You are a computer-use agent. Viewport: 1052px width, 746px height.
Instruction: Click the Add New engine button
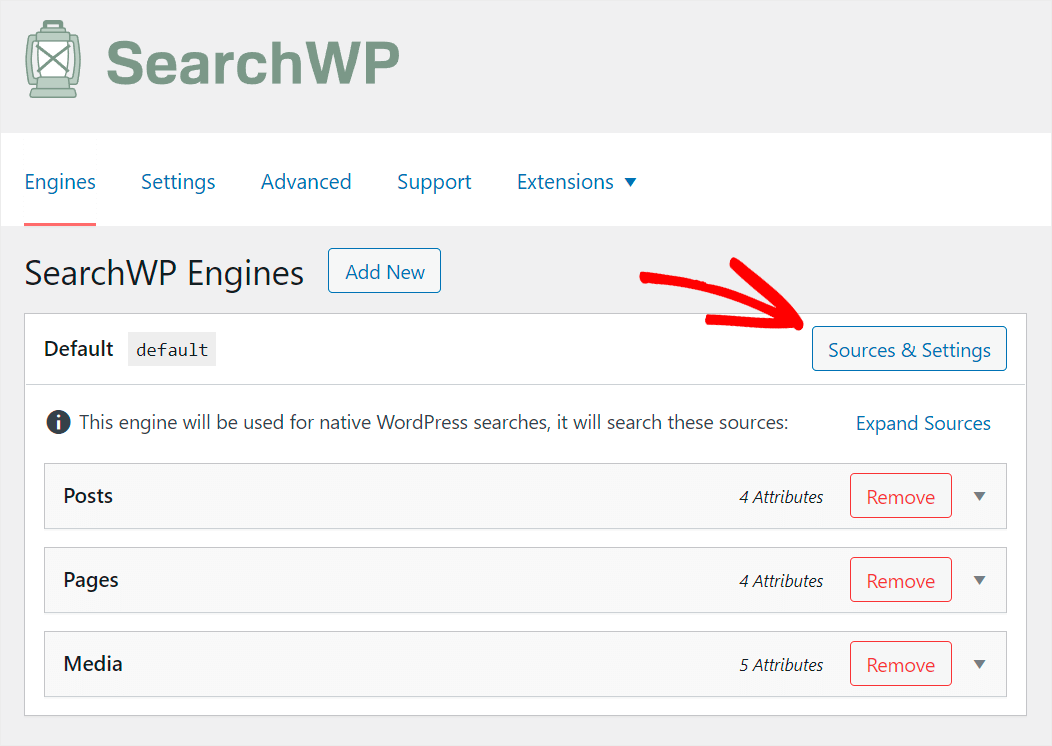(384, 271)
